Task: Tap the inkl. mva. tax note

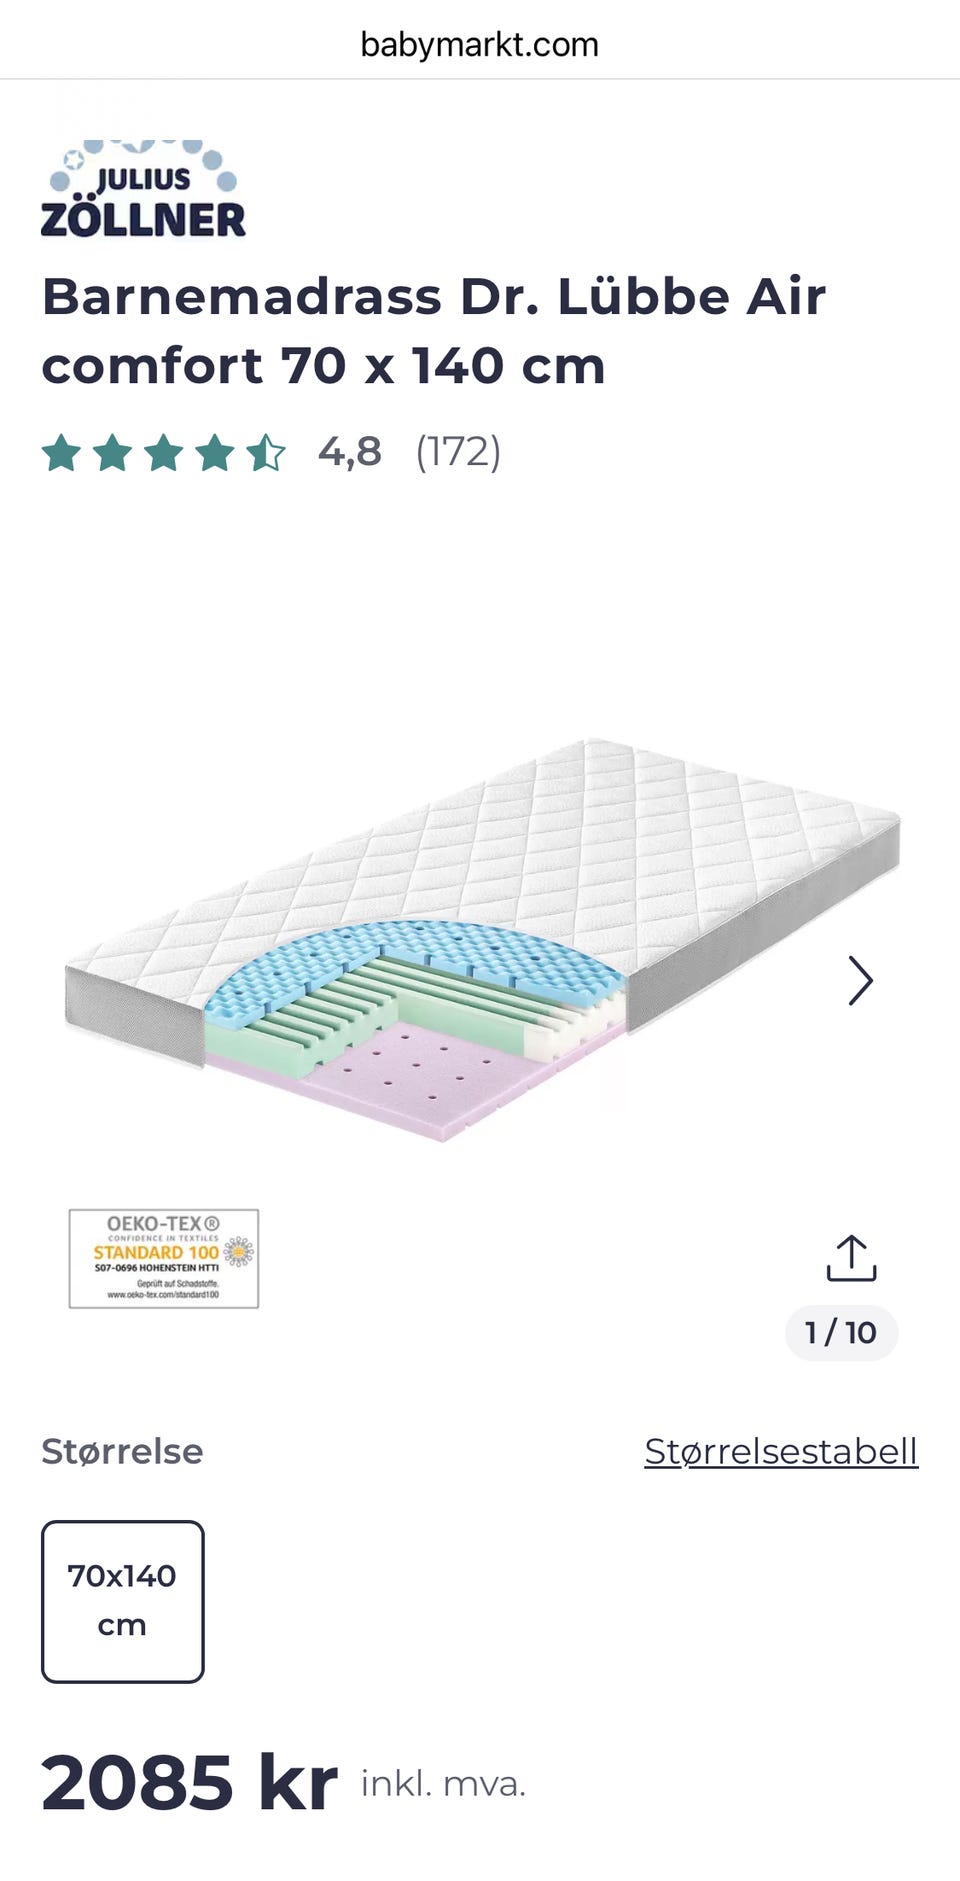Action: pyautogui.click(x=443, y=1784)
